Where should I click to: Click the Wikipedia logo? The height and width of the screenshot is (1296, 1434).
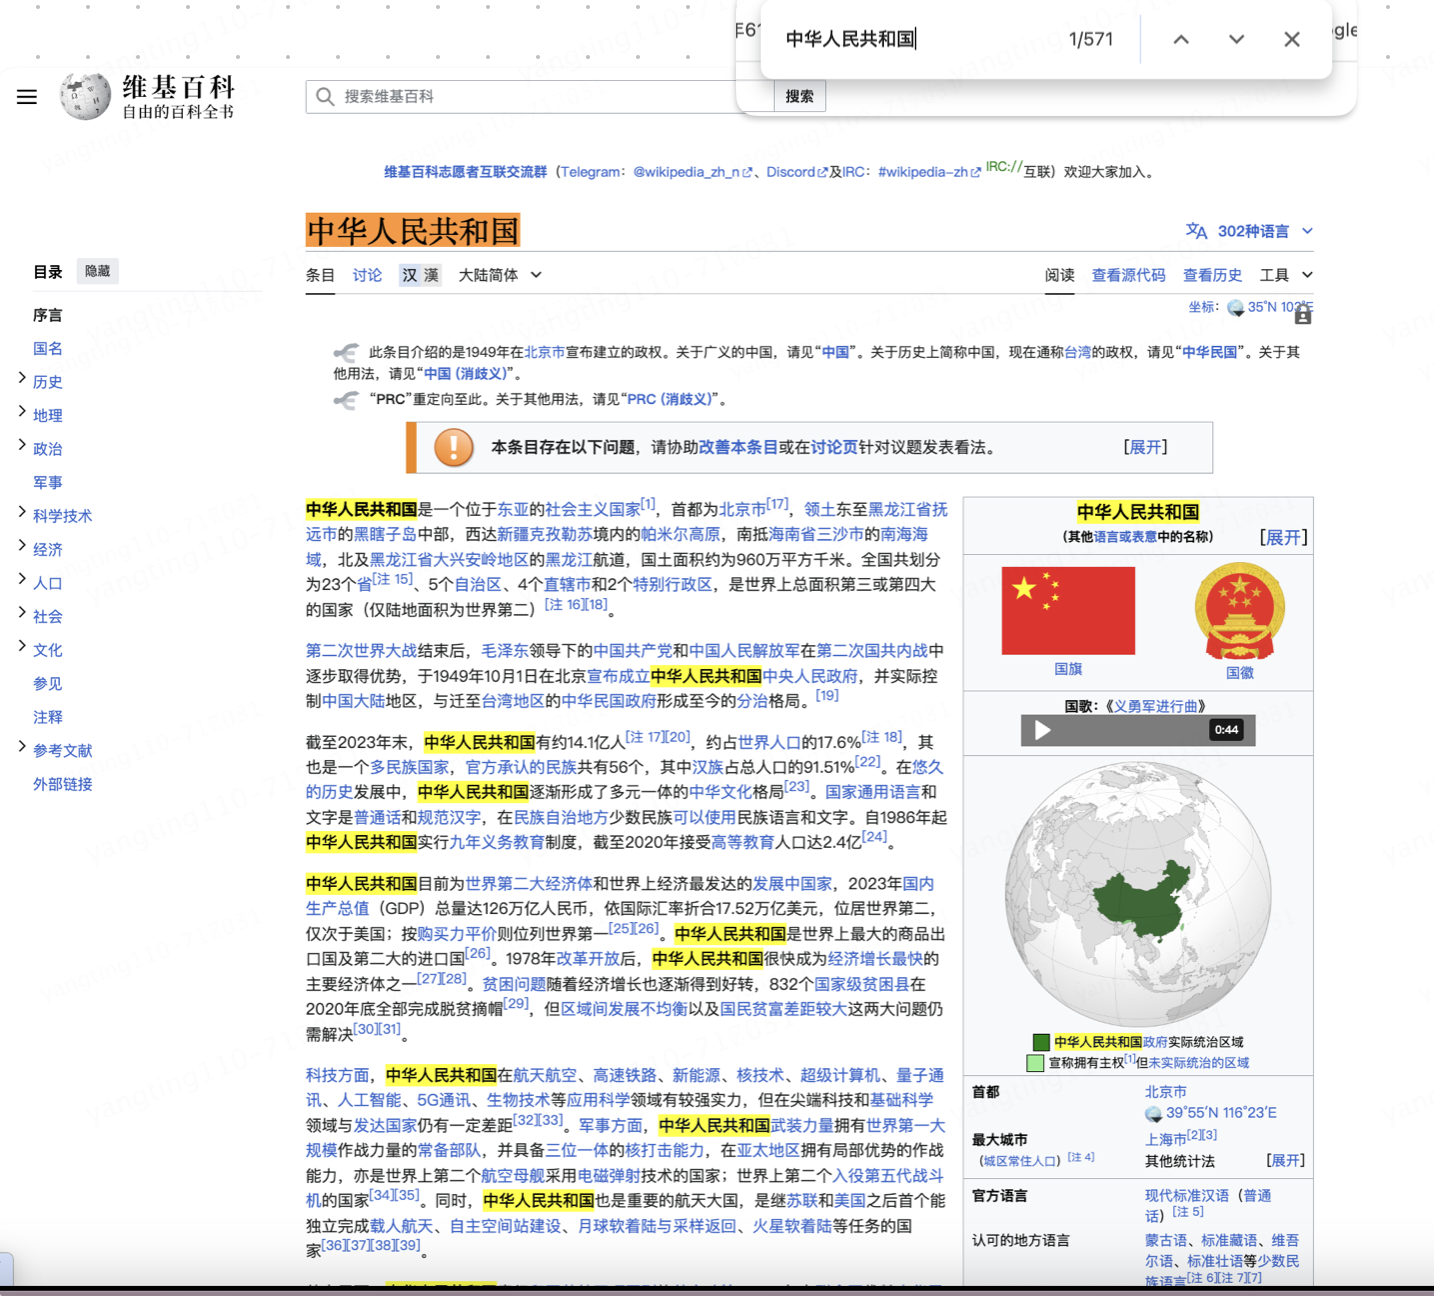tap(86, 96)
